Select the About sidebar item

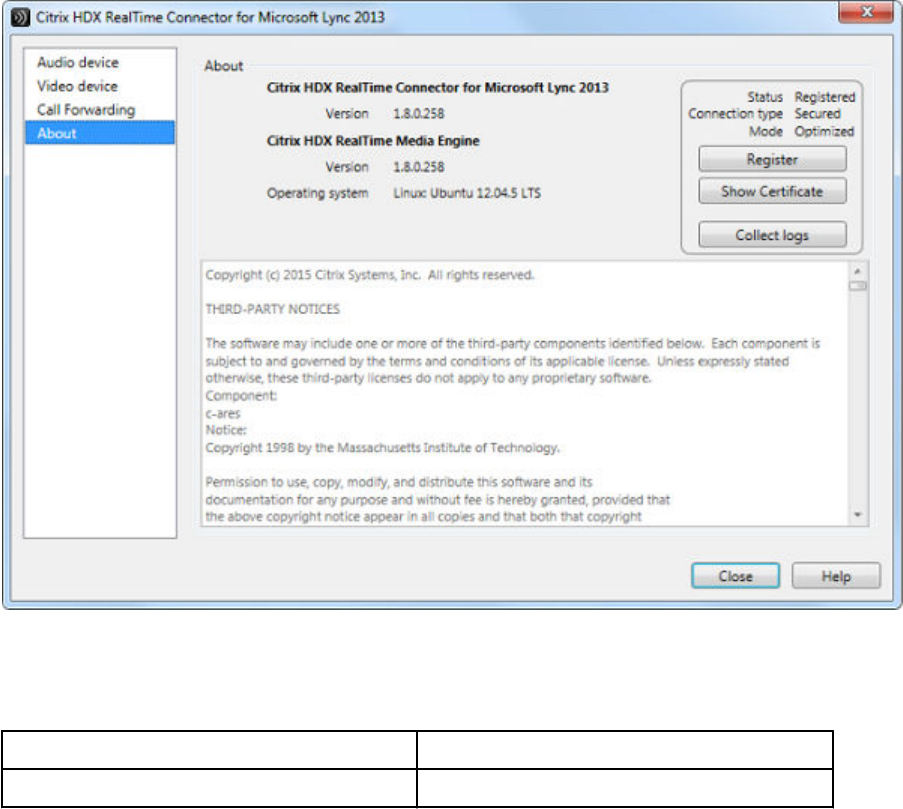[100, 133]
